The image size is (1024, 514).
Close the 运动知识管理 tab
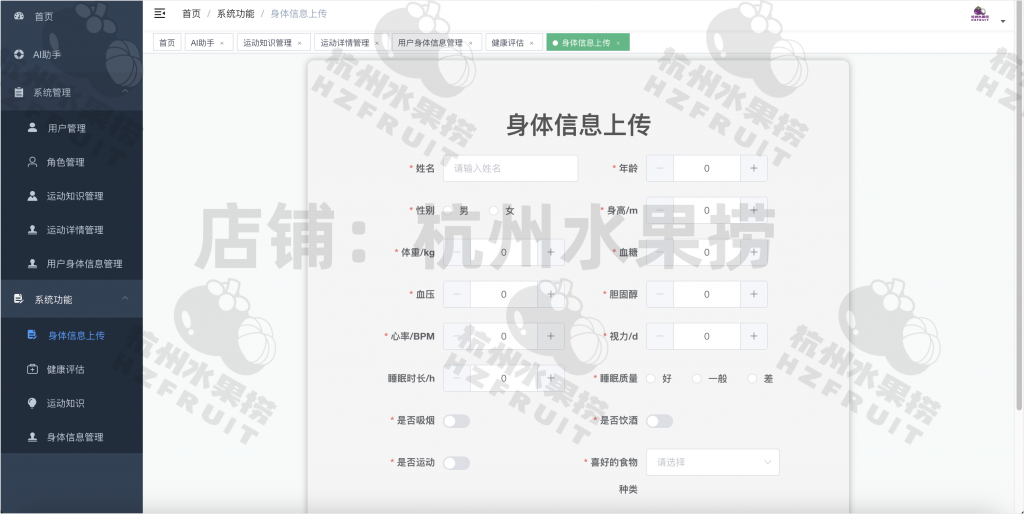pos(299,43)
